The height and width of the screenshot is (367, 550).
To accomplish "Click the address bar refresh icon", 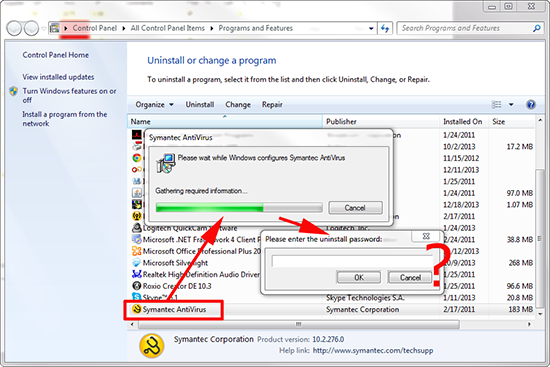I will [x=385, y=28].
